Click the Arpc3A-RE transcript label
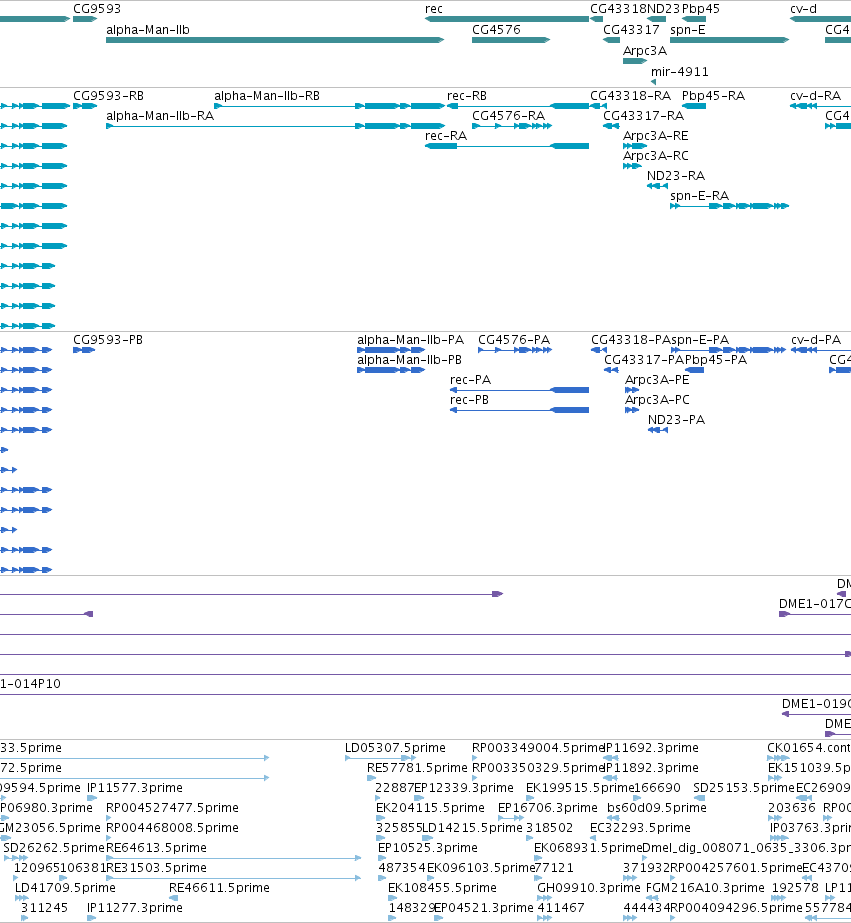Screen dimensions: 851x923 [656, 136]
